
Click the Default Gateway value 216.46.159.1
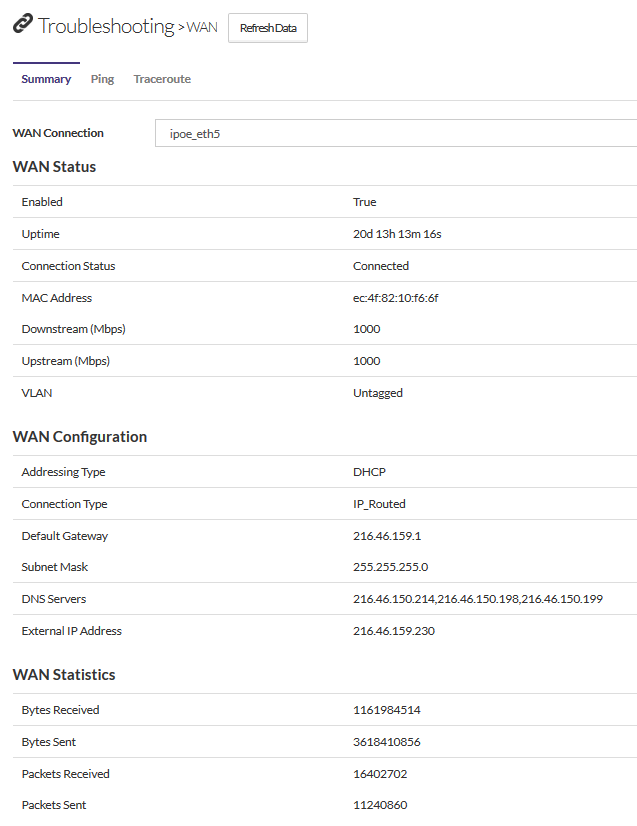[x=387, y=536]
